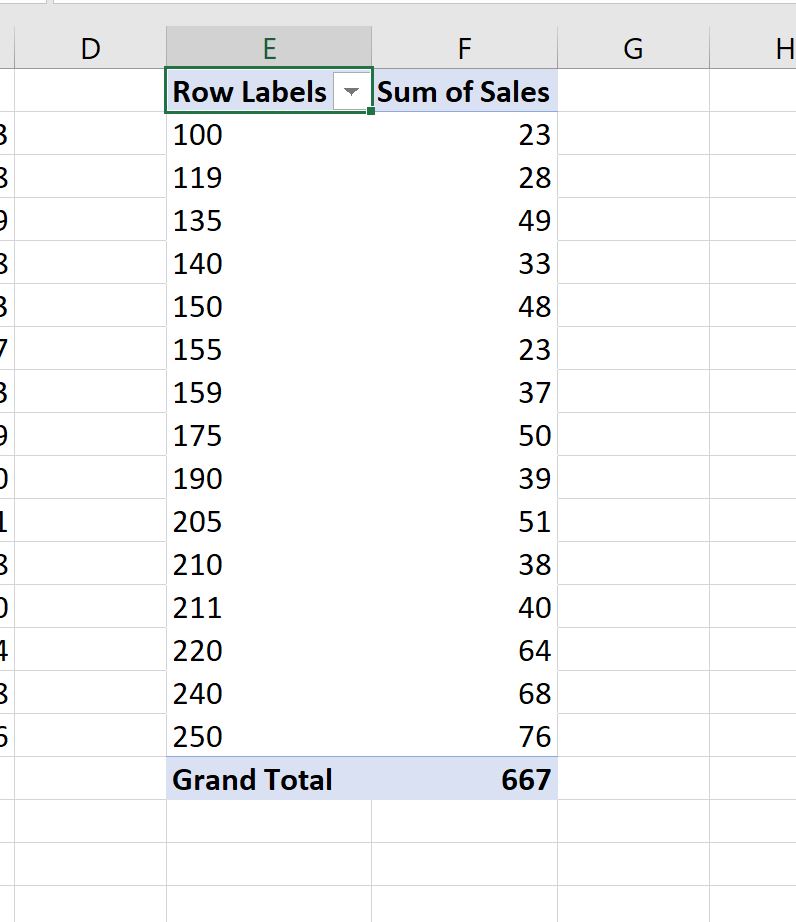Click column header F to select the column
The width and height of the screenshot is (796, 922).
pyautogui.click(x=463, y=46)
